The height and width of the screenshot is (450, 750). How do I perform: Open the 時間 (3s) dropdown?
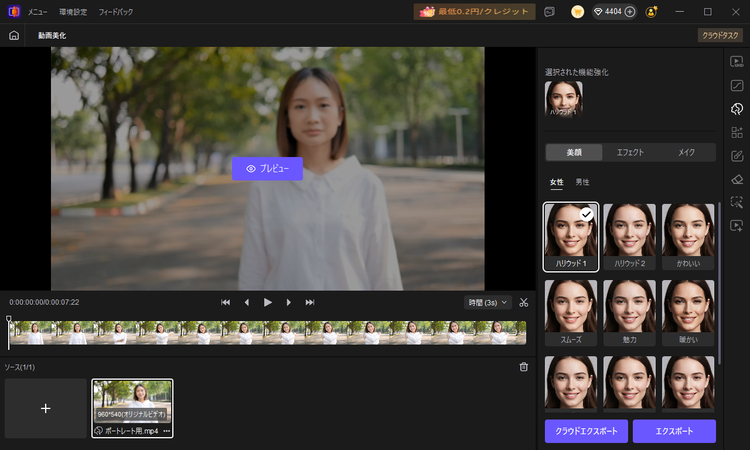click(x=487, y=303)
